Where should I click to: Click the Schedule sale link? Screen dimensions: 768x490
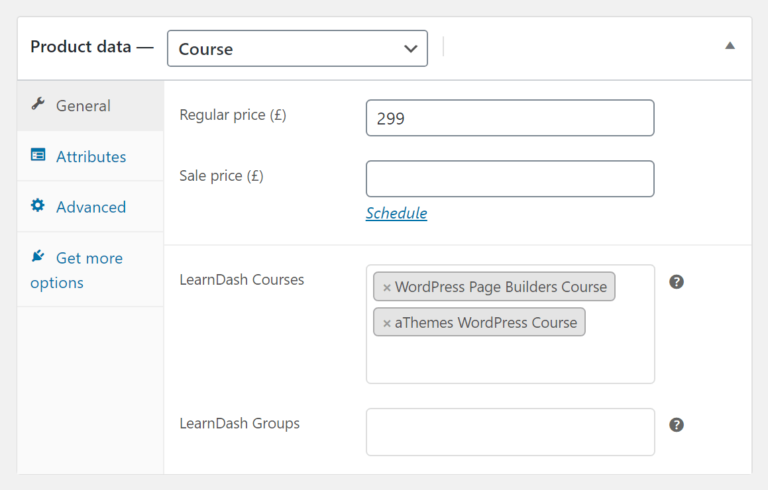396,213
